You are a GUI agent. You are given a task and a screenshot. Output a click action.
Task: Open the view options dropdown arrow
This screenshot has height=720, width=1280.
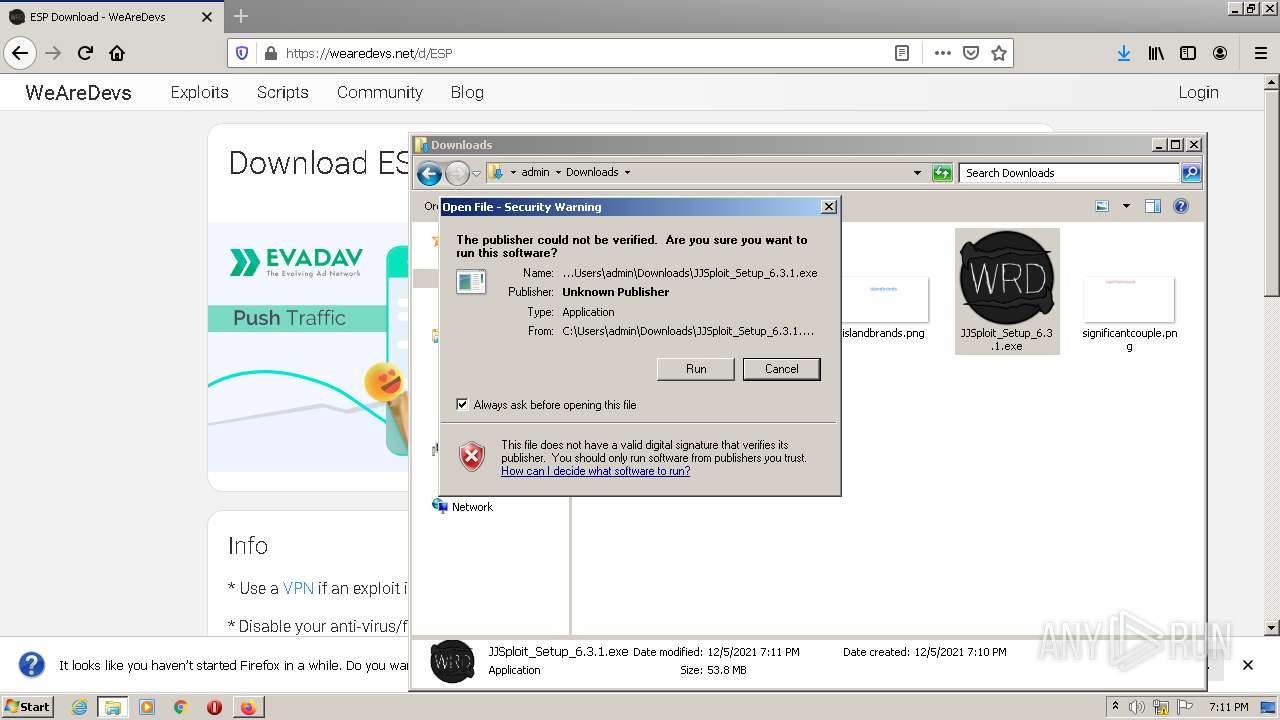click(1126, 206)
